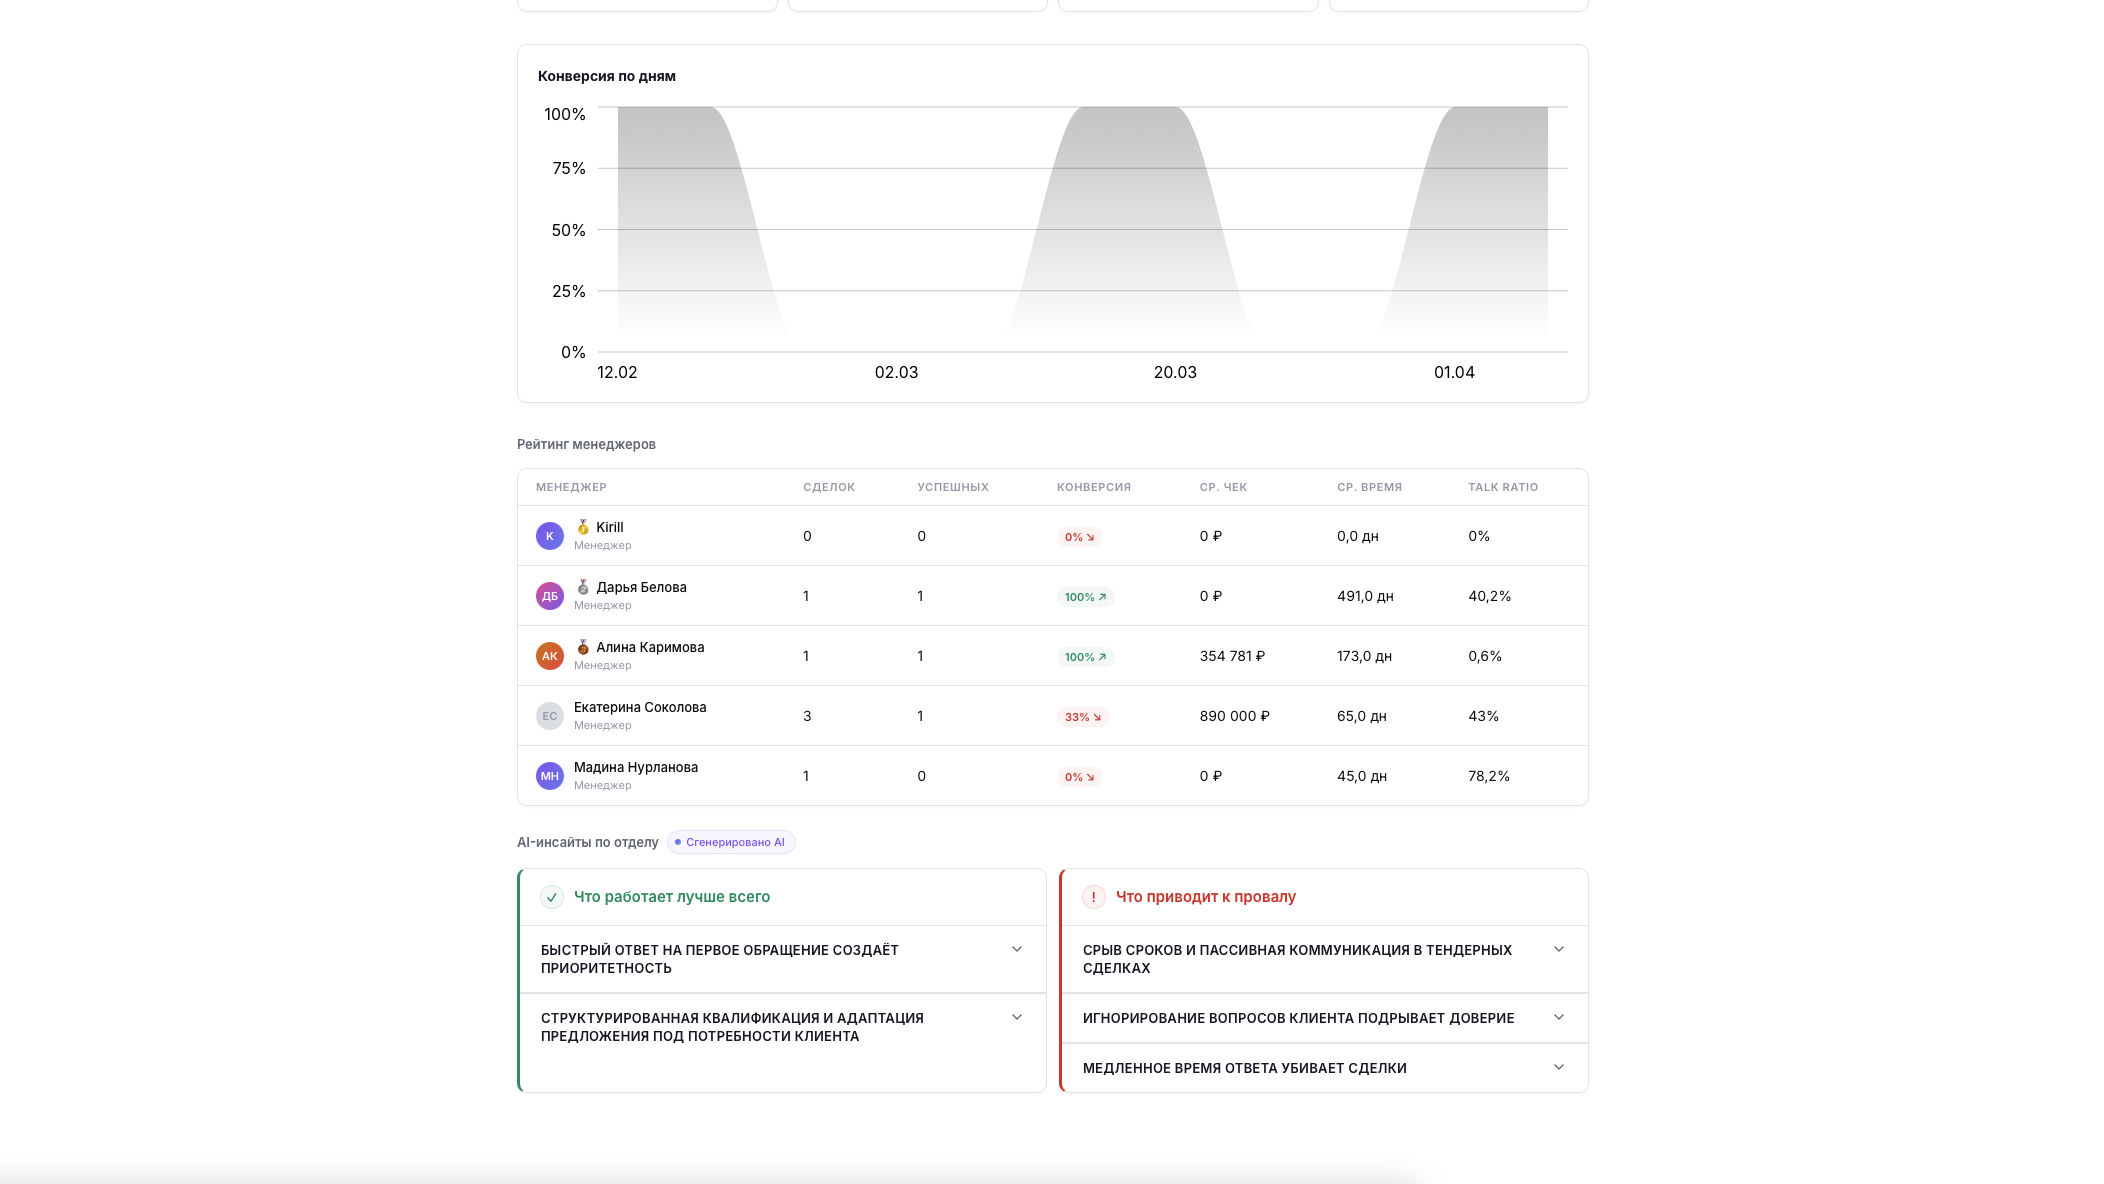
Task: Click Kirill's purple K avatar
Action: coord(549,536)
